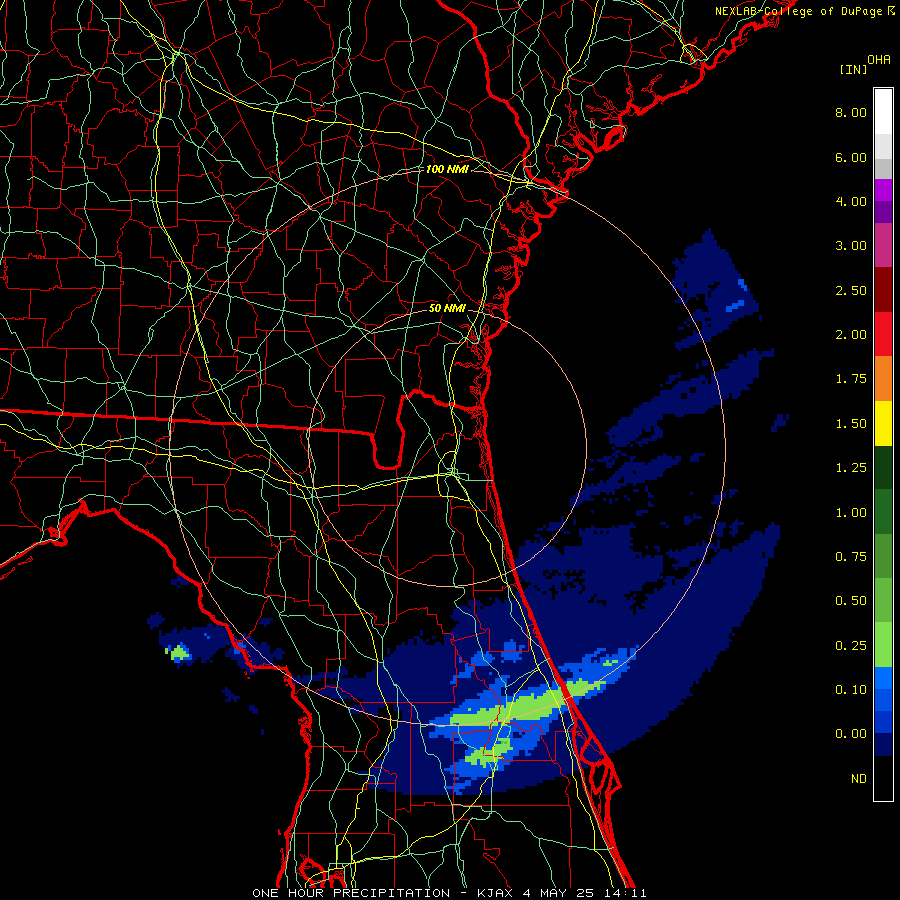The width and height of the screenshot is (900, 900).
Task: Select the dark maroon legend swatch
Action: 883,290
